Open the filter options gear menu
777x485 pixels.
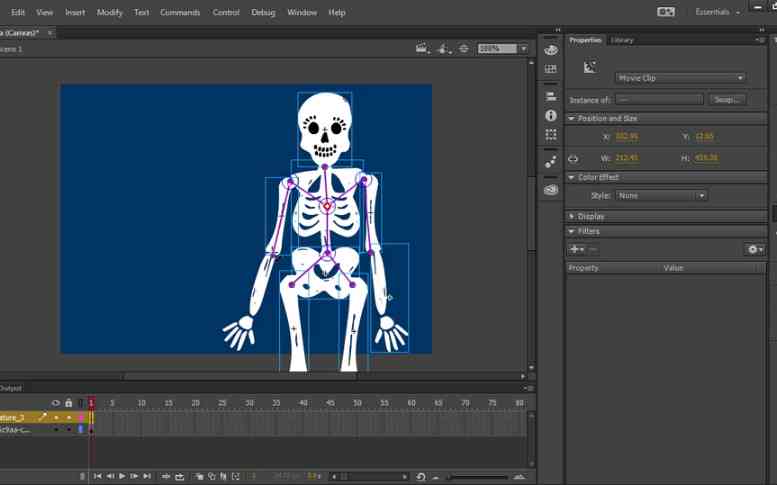click(755, 249)
